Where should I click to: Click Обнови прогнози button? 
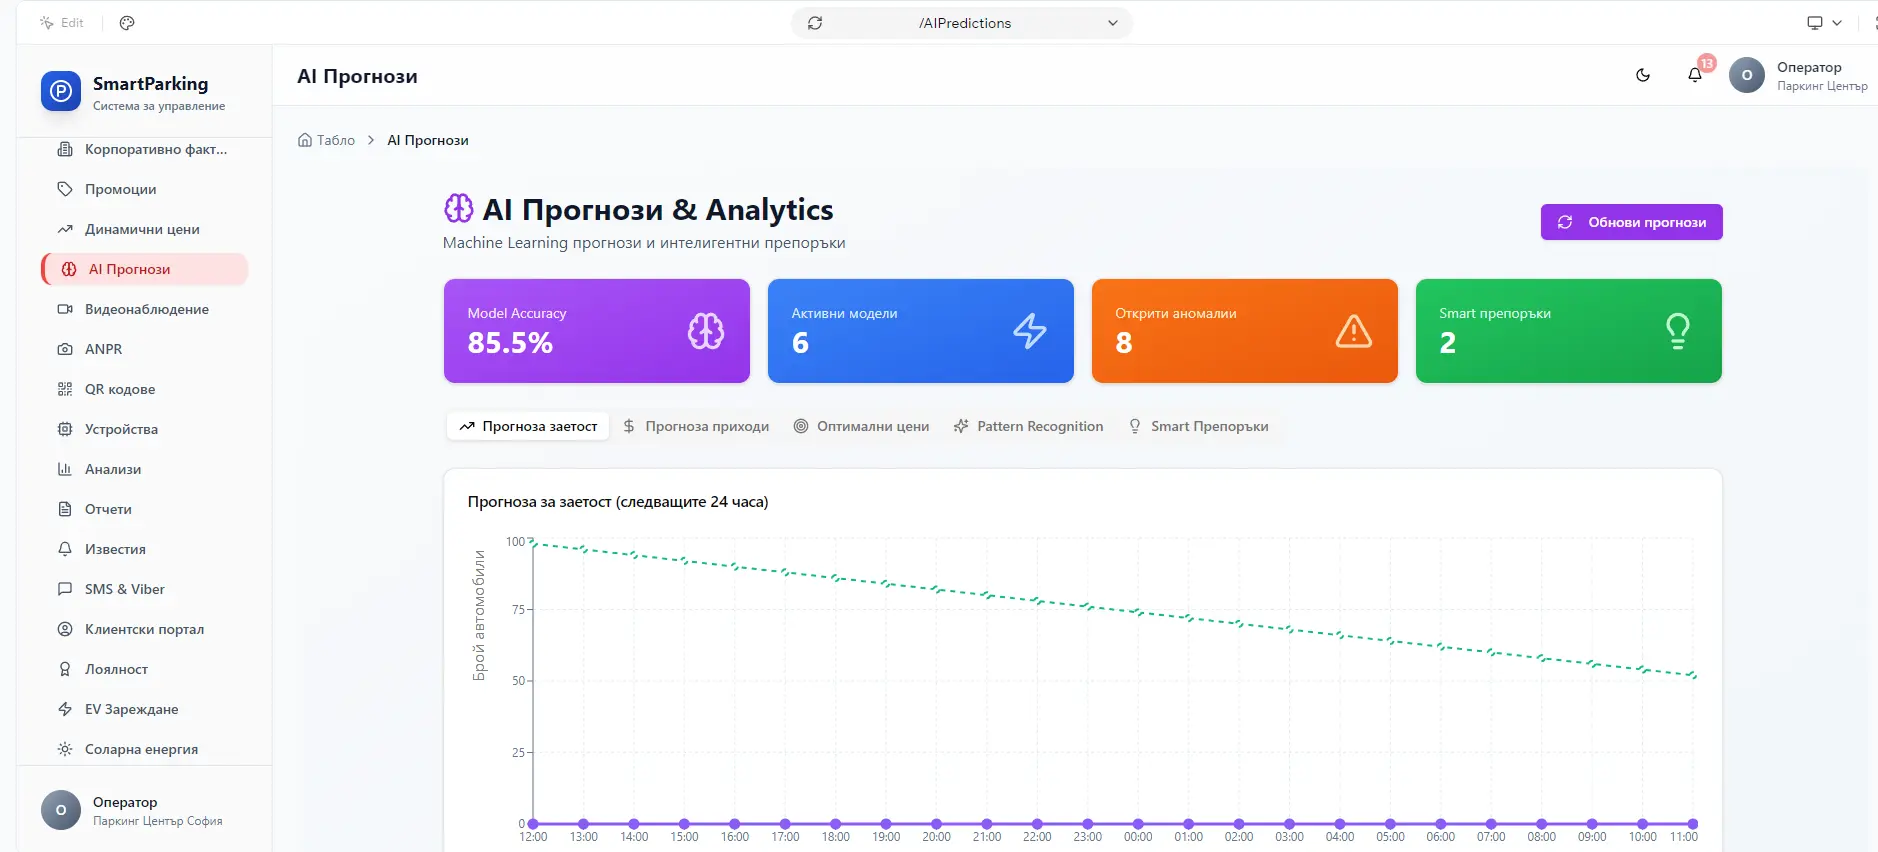tap(1632, 222)
